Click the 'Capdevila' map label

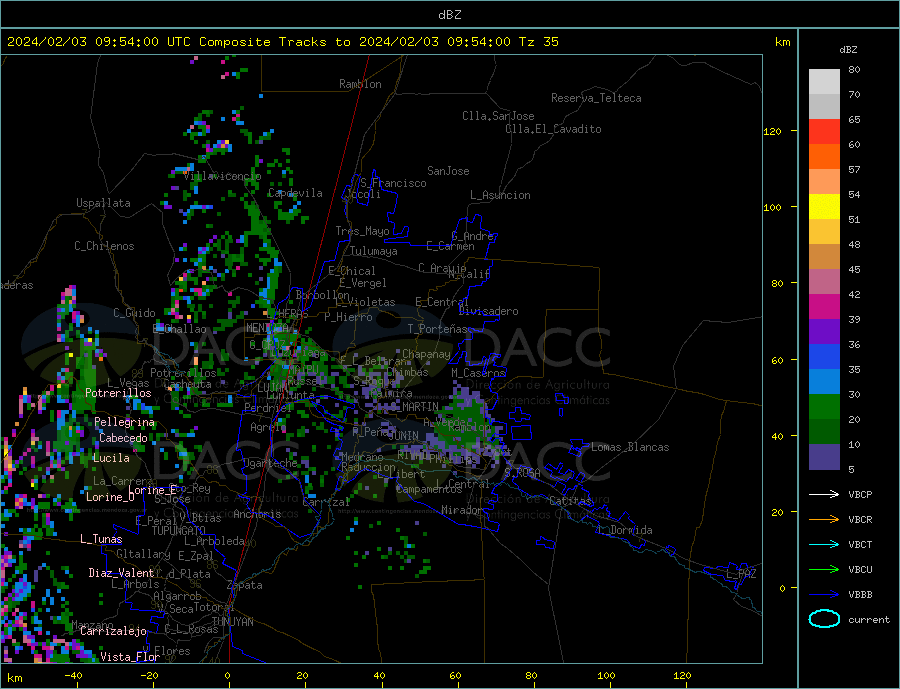(295, 193)
